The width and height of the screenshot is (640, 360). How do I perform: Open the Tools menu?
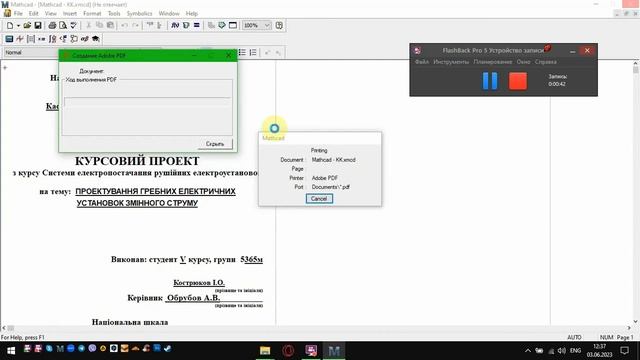click(x=114, y=13)
